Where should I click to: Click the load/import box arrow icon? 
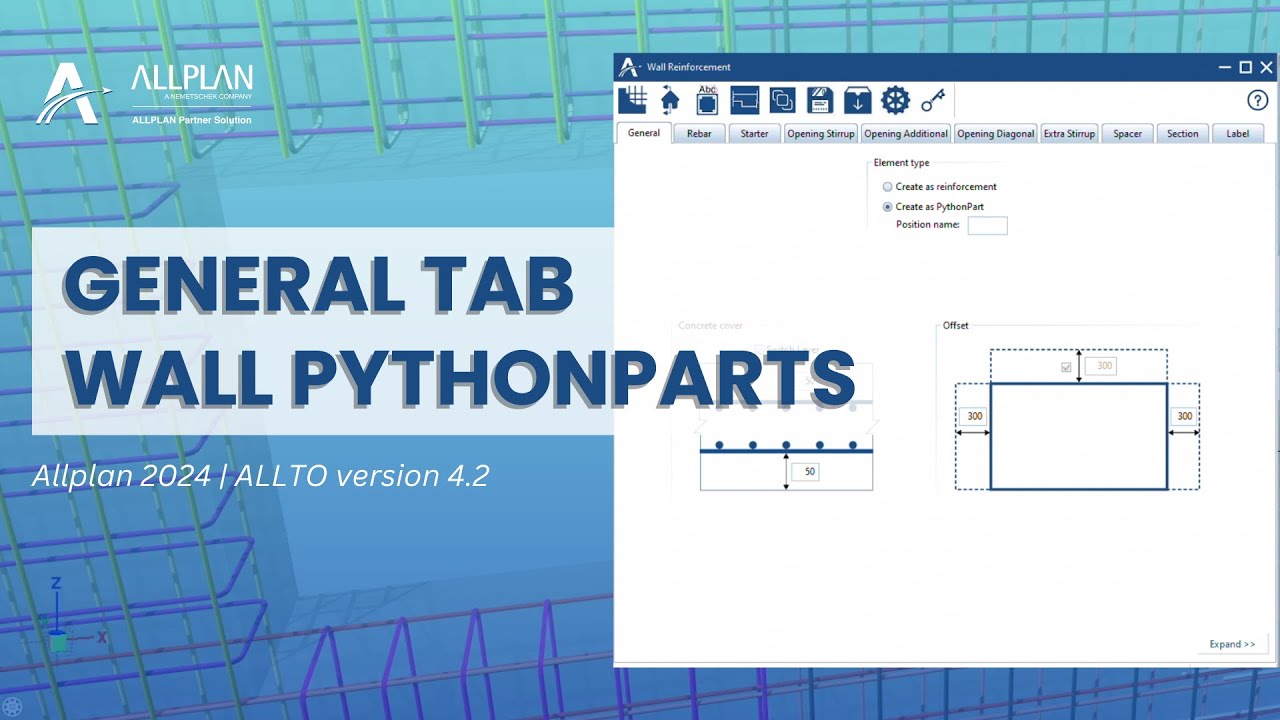click(857, 100)
